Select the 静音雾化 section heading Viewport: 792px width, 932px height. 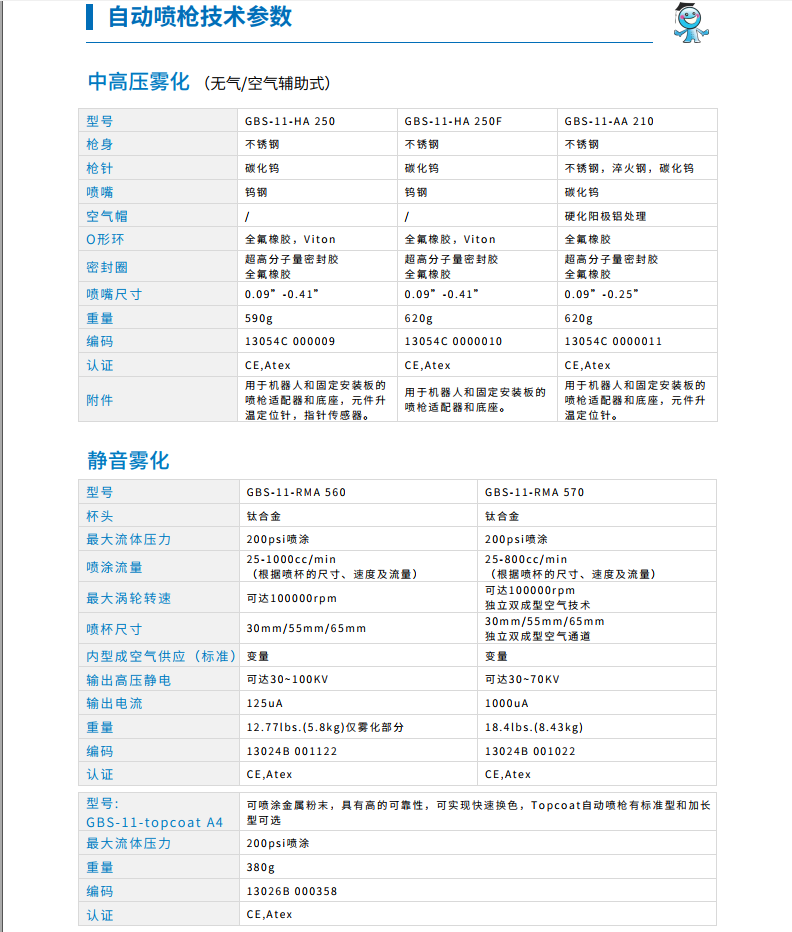click(x=128, y=461)
